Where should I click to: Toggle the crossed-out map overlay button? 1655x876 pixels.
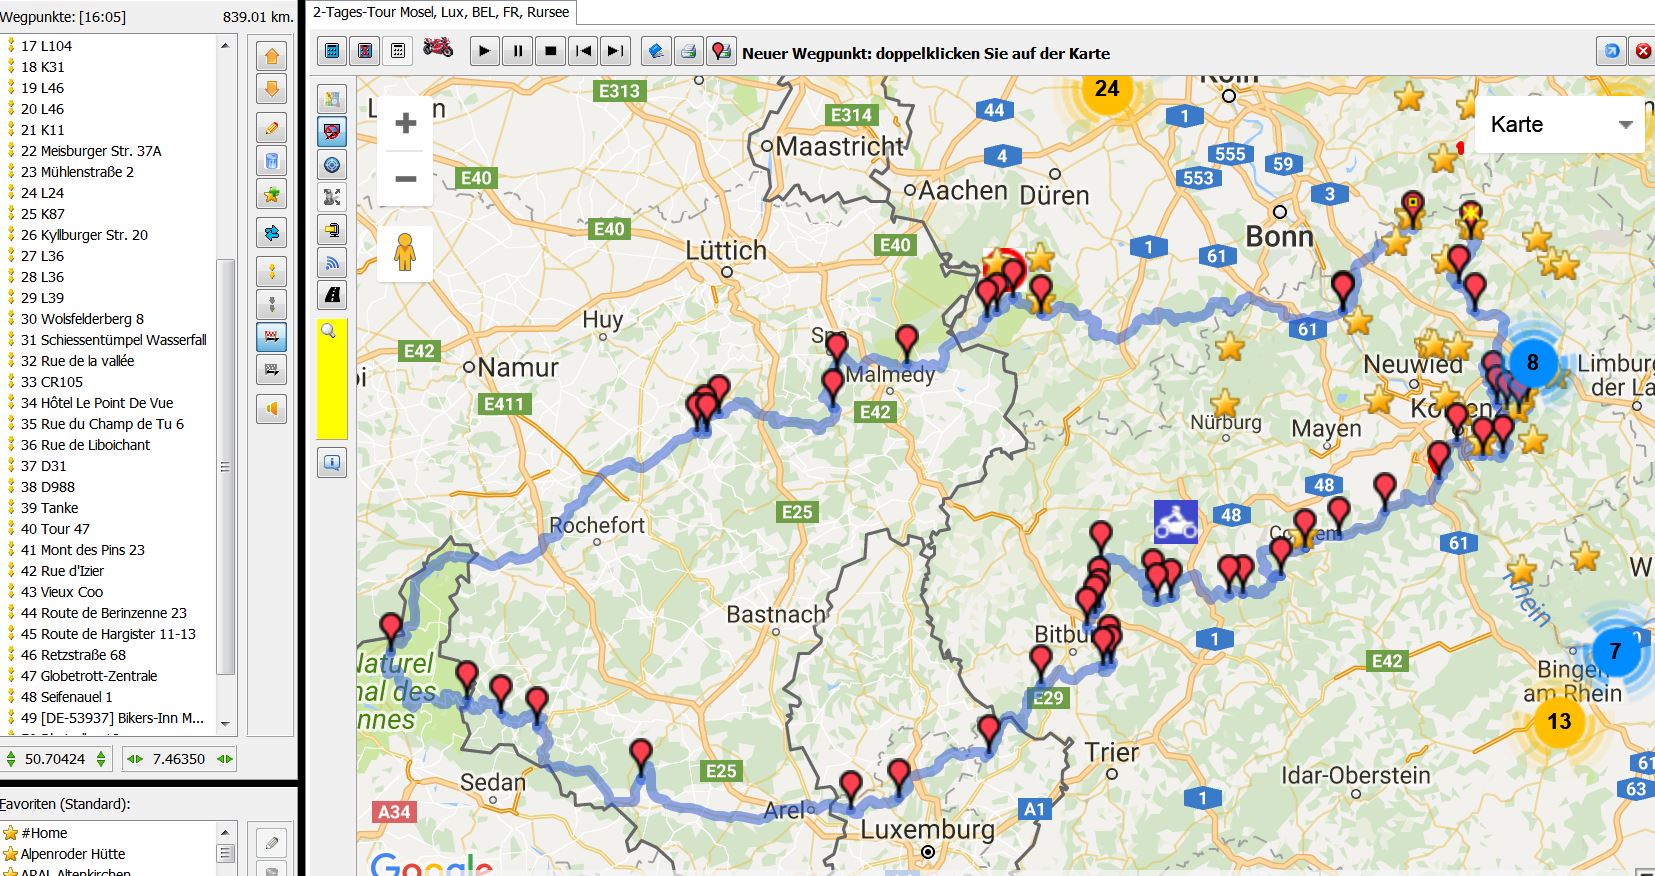332,131
